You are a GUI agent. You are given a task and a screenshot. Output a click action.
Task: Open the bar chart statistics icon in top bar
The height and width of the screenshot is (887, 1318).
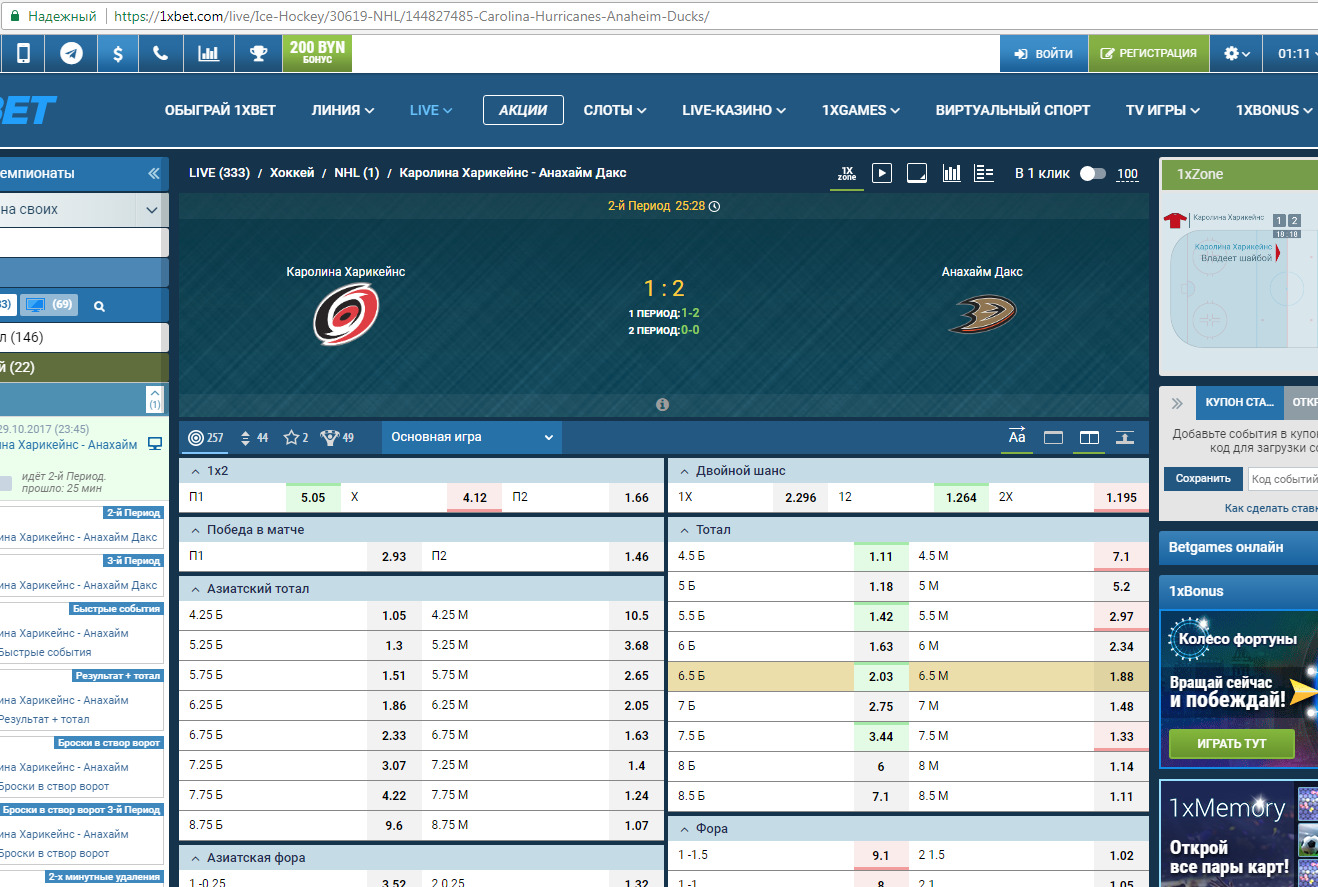(x=208, y=53)
